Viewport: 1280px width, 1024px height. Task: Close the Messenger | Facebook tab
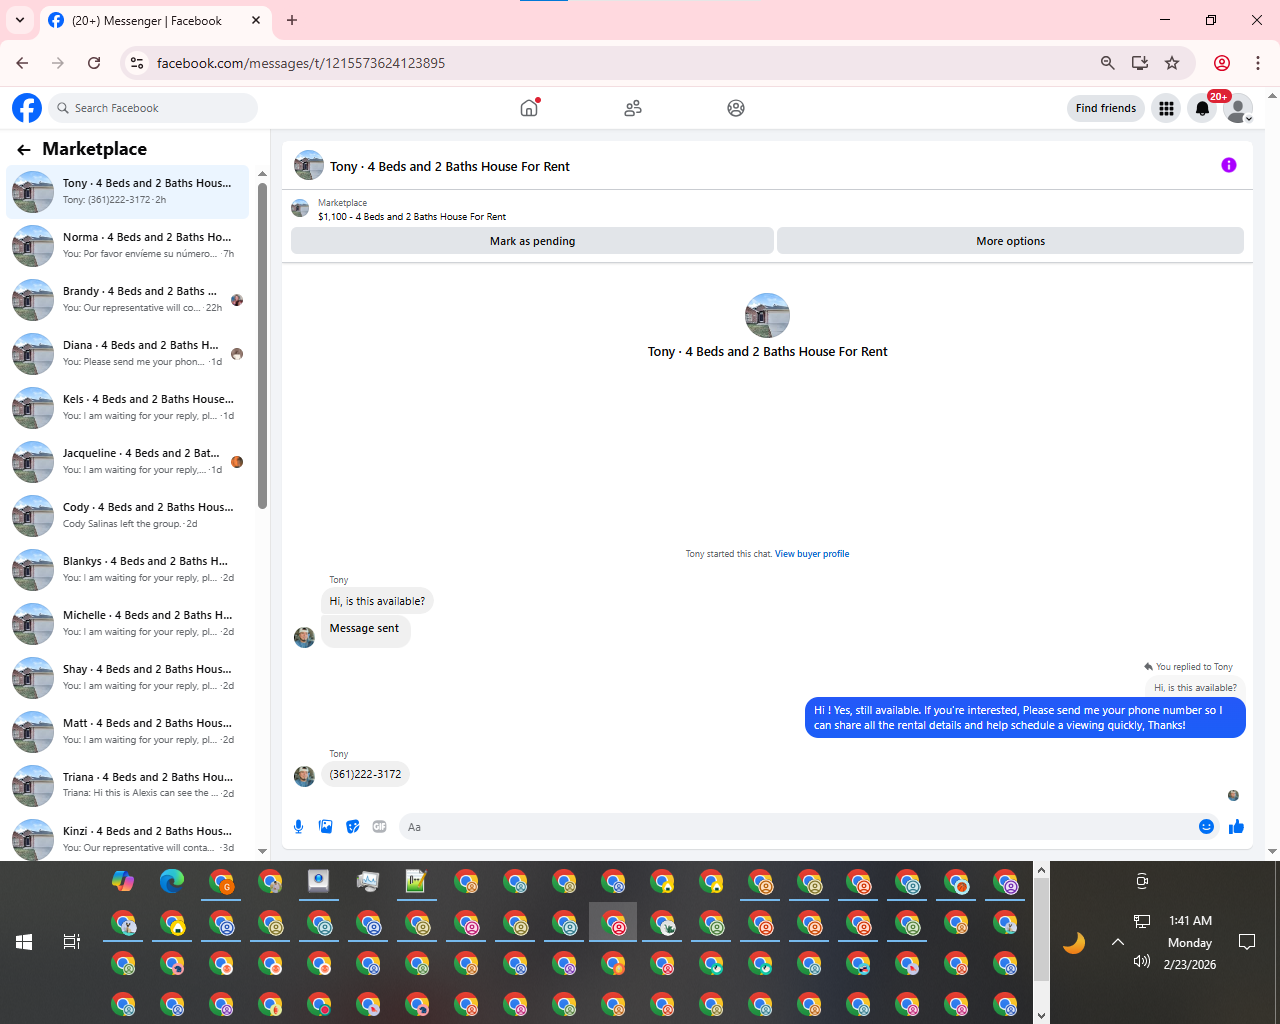(x=256, y=20)
